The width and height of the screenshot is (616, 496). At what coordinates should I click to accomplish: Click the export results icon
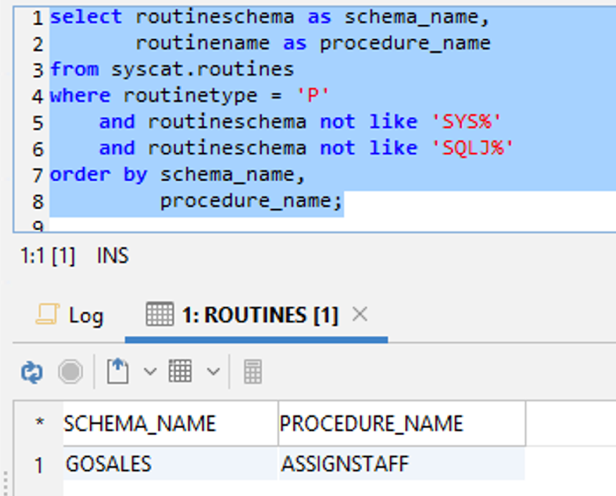[x=118, y=372]
